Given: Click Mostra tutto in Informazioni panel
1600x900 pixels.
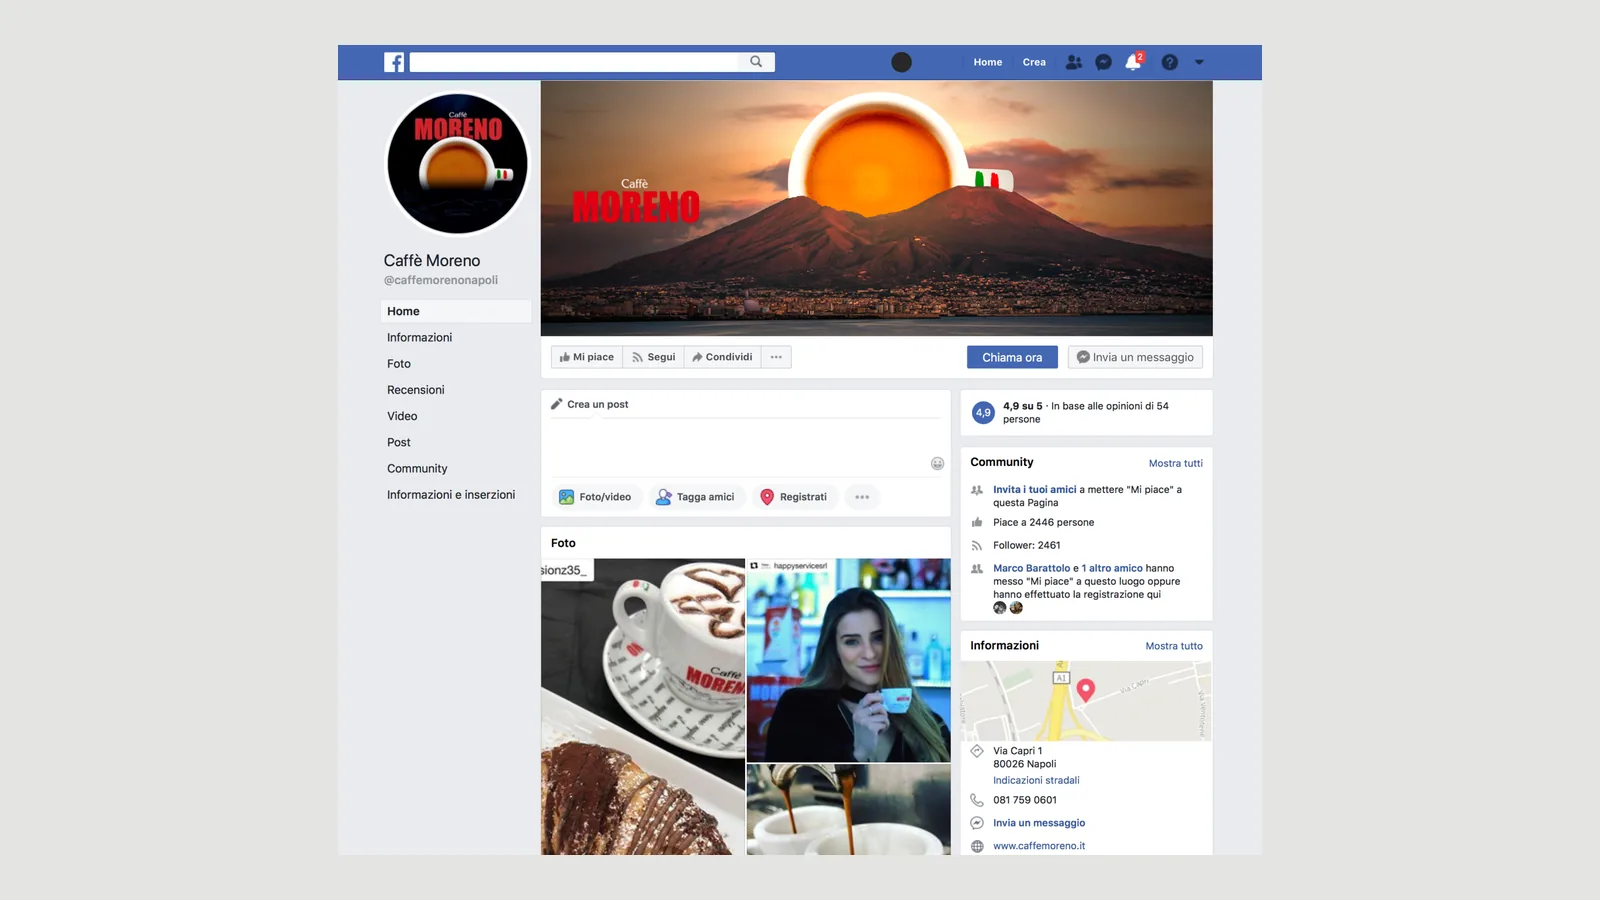Looking at the screenshot, I should pos(1174,646).
